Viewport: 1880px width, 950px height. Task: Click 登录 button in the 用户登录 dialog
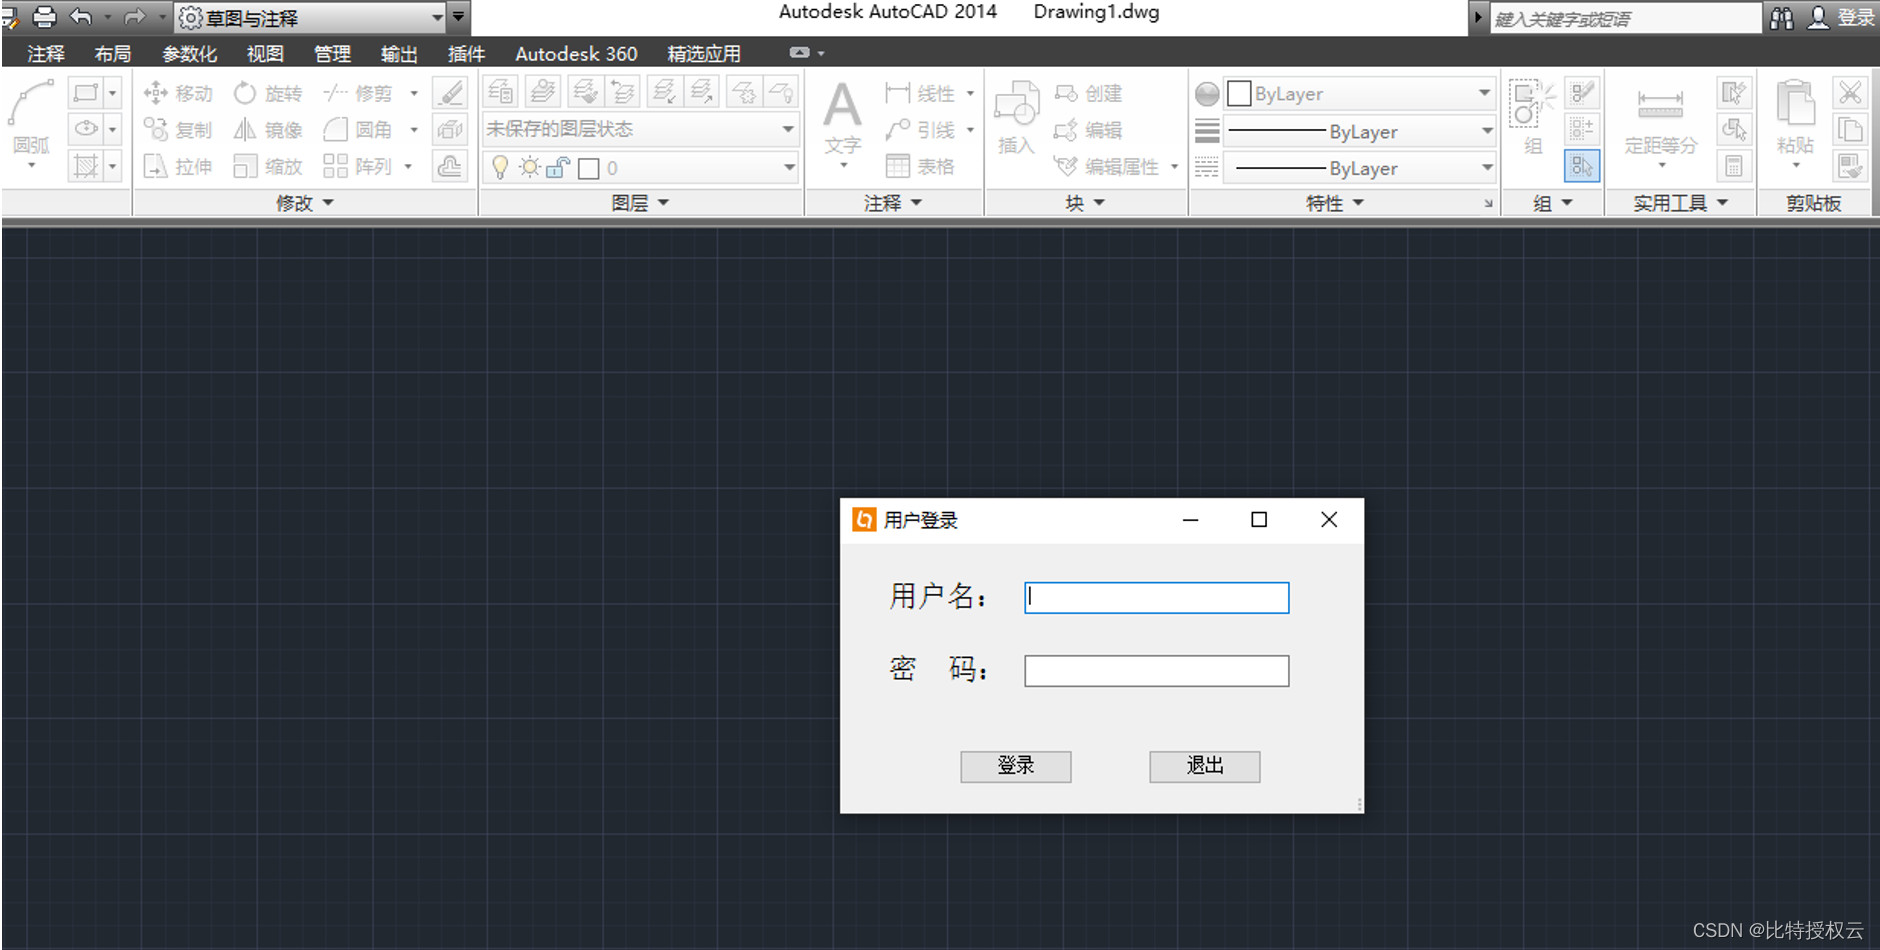coord(1016,766)
